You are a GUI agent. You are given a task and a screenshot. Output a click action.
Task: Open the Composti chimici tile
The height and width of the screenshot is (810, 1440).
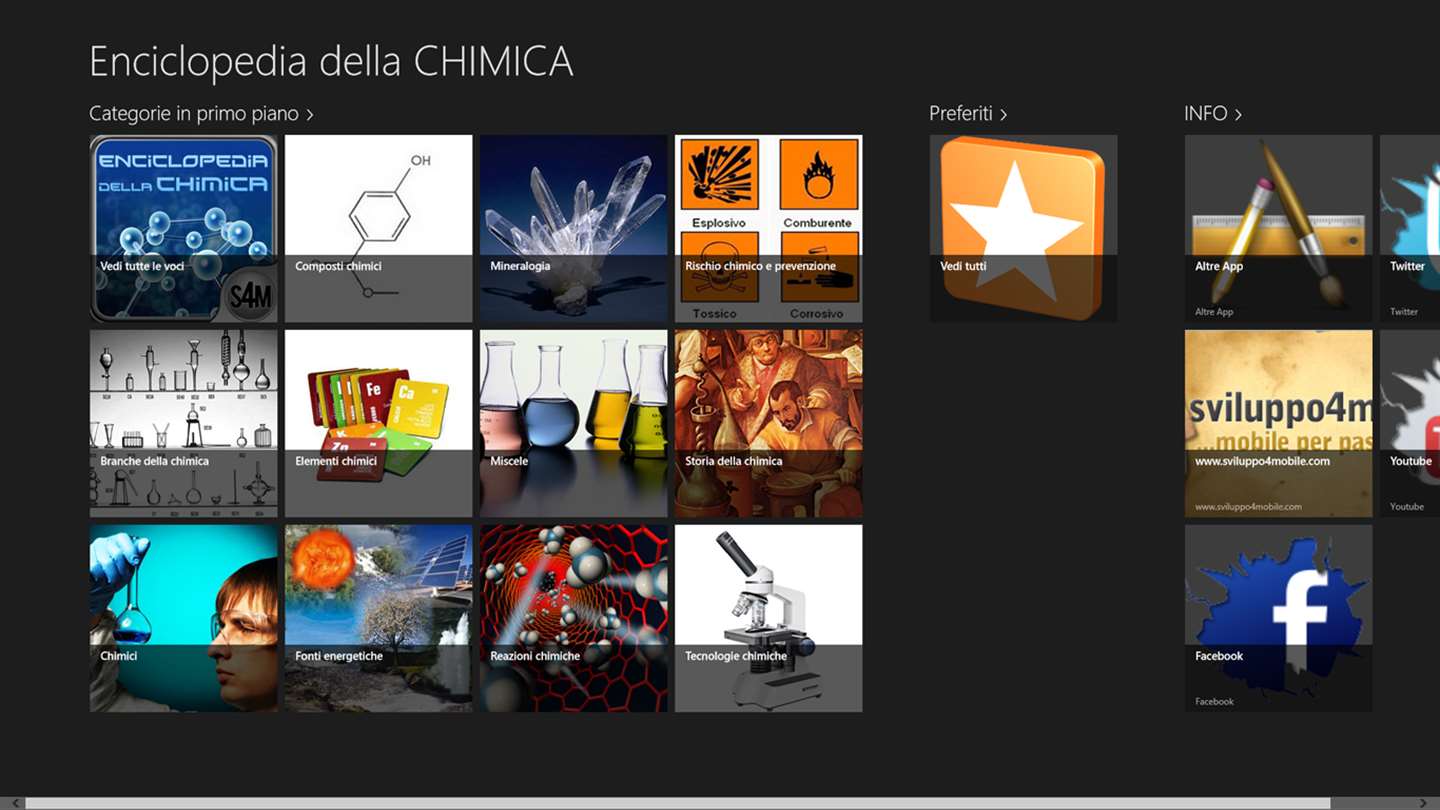coord(378,228)
